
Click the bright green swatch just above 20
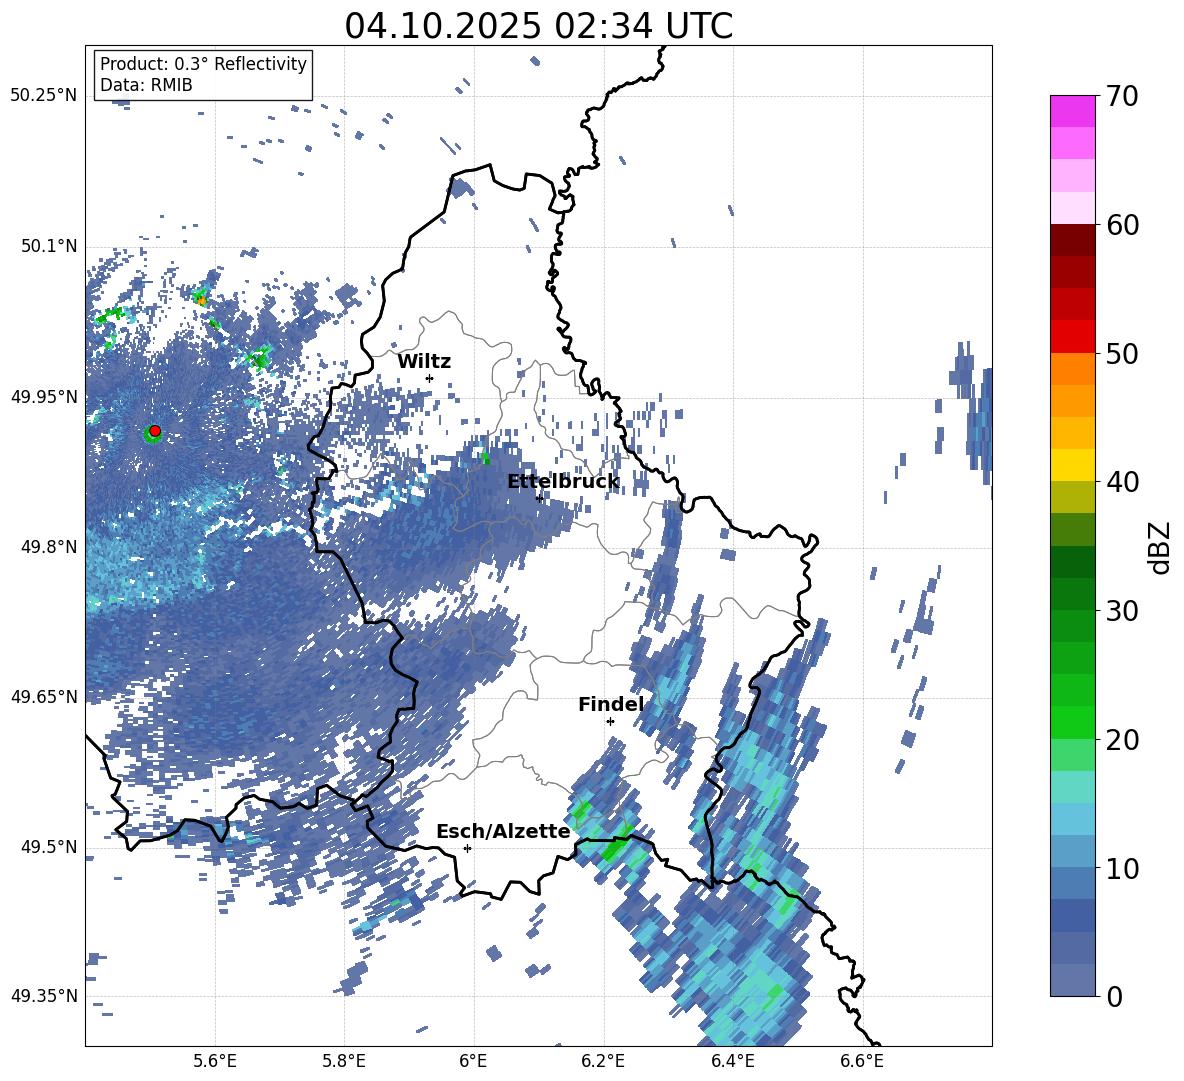[x=1072, y=722]
